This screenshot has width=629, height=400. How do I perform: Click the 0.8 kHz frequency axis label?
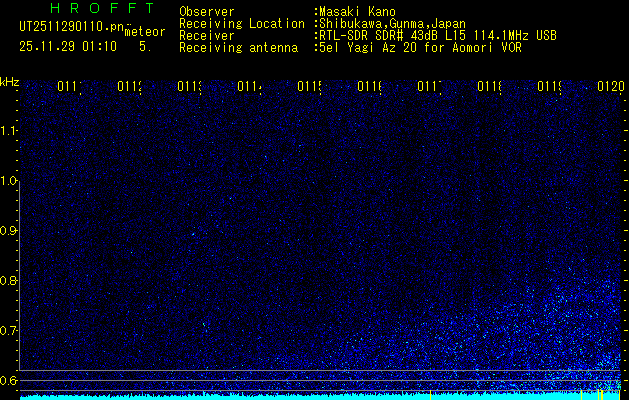point(8,280)
